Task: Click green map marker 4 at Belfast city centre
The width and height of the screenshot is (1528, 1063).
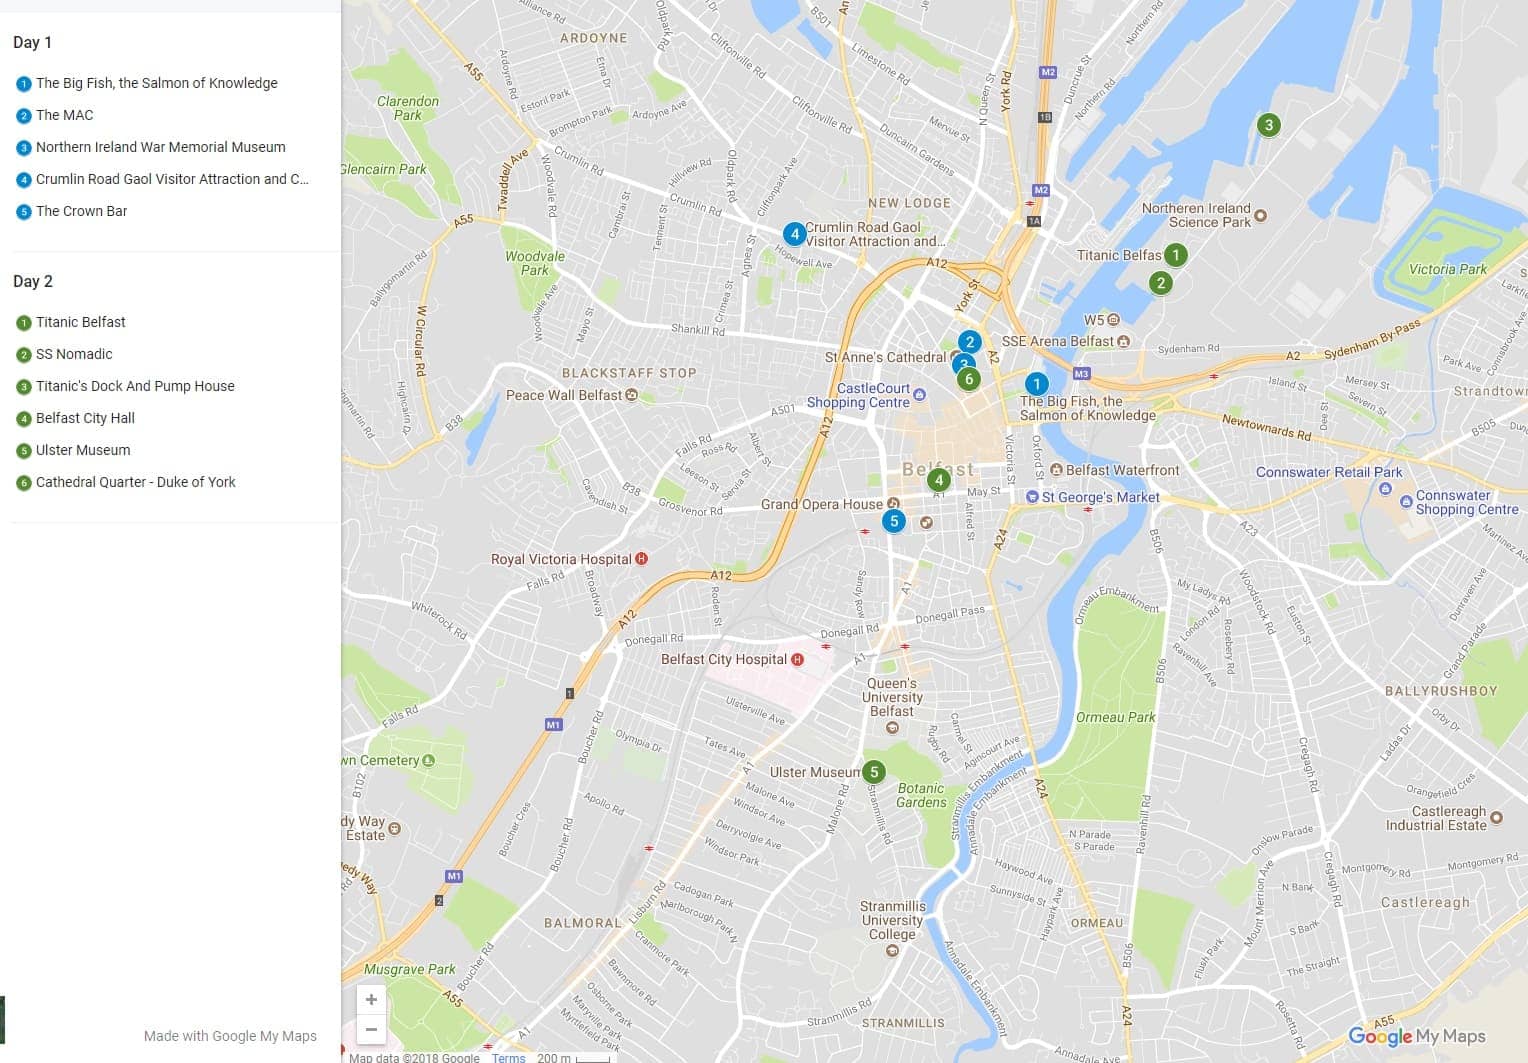Action: tap(938, 480)
